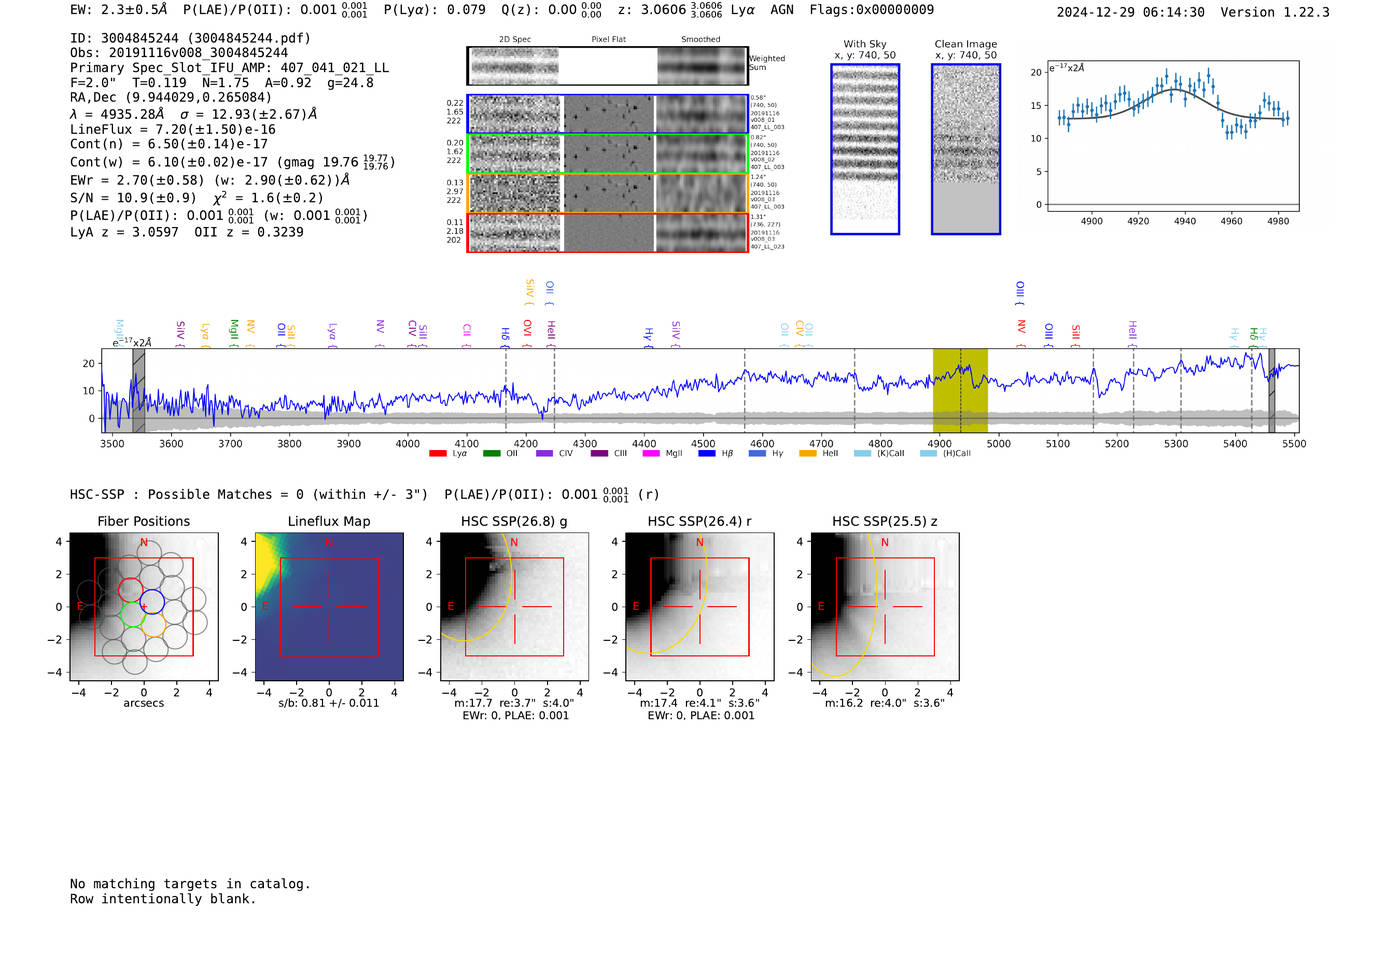This screenshot has height=953, width=1400.
Task: Select the (H)CaII legend swatch
Action: 929,454
